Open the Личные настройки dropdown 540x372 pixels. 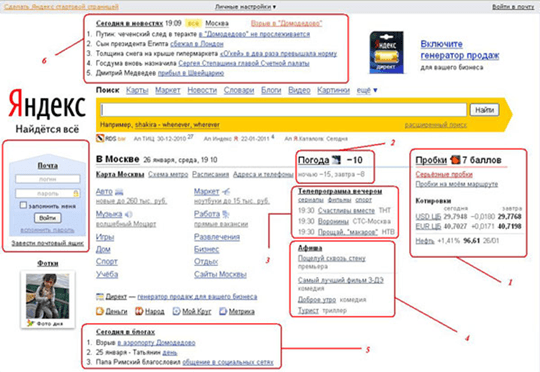(x=246, y=7)
